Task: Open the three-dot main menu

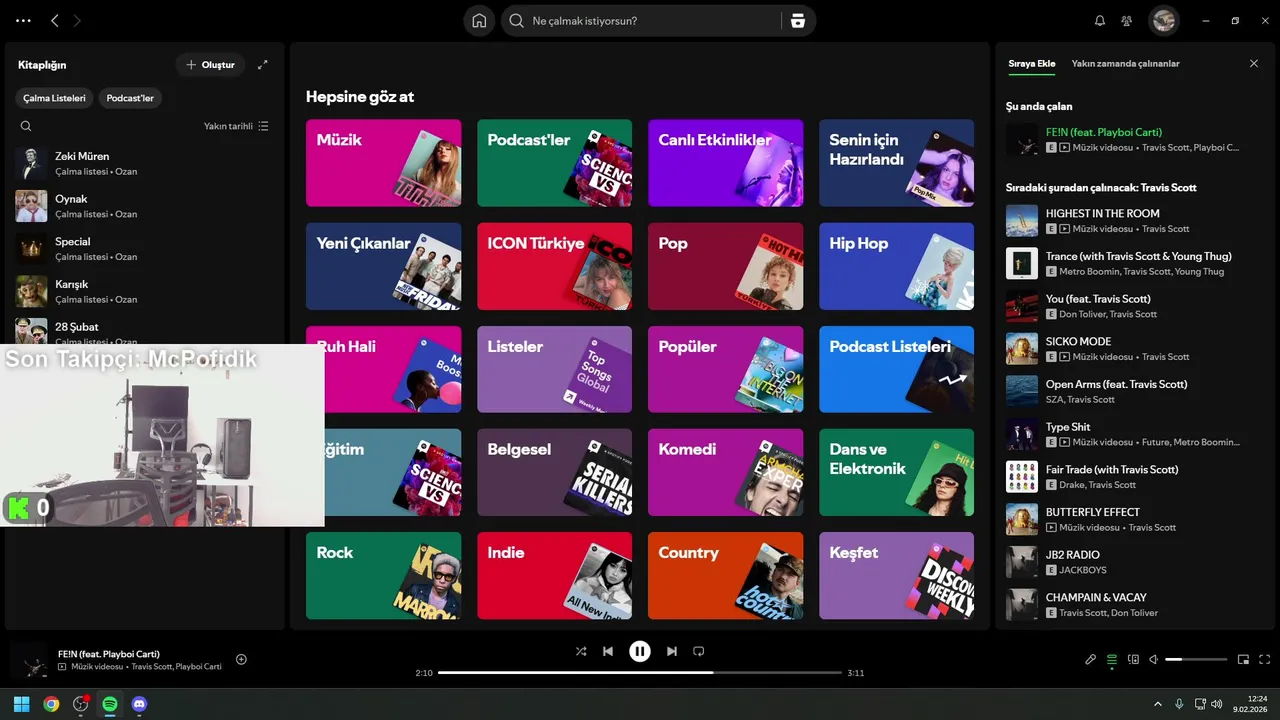Action: pyautogui.click(x=24, y=20)
